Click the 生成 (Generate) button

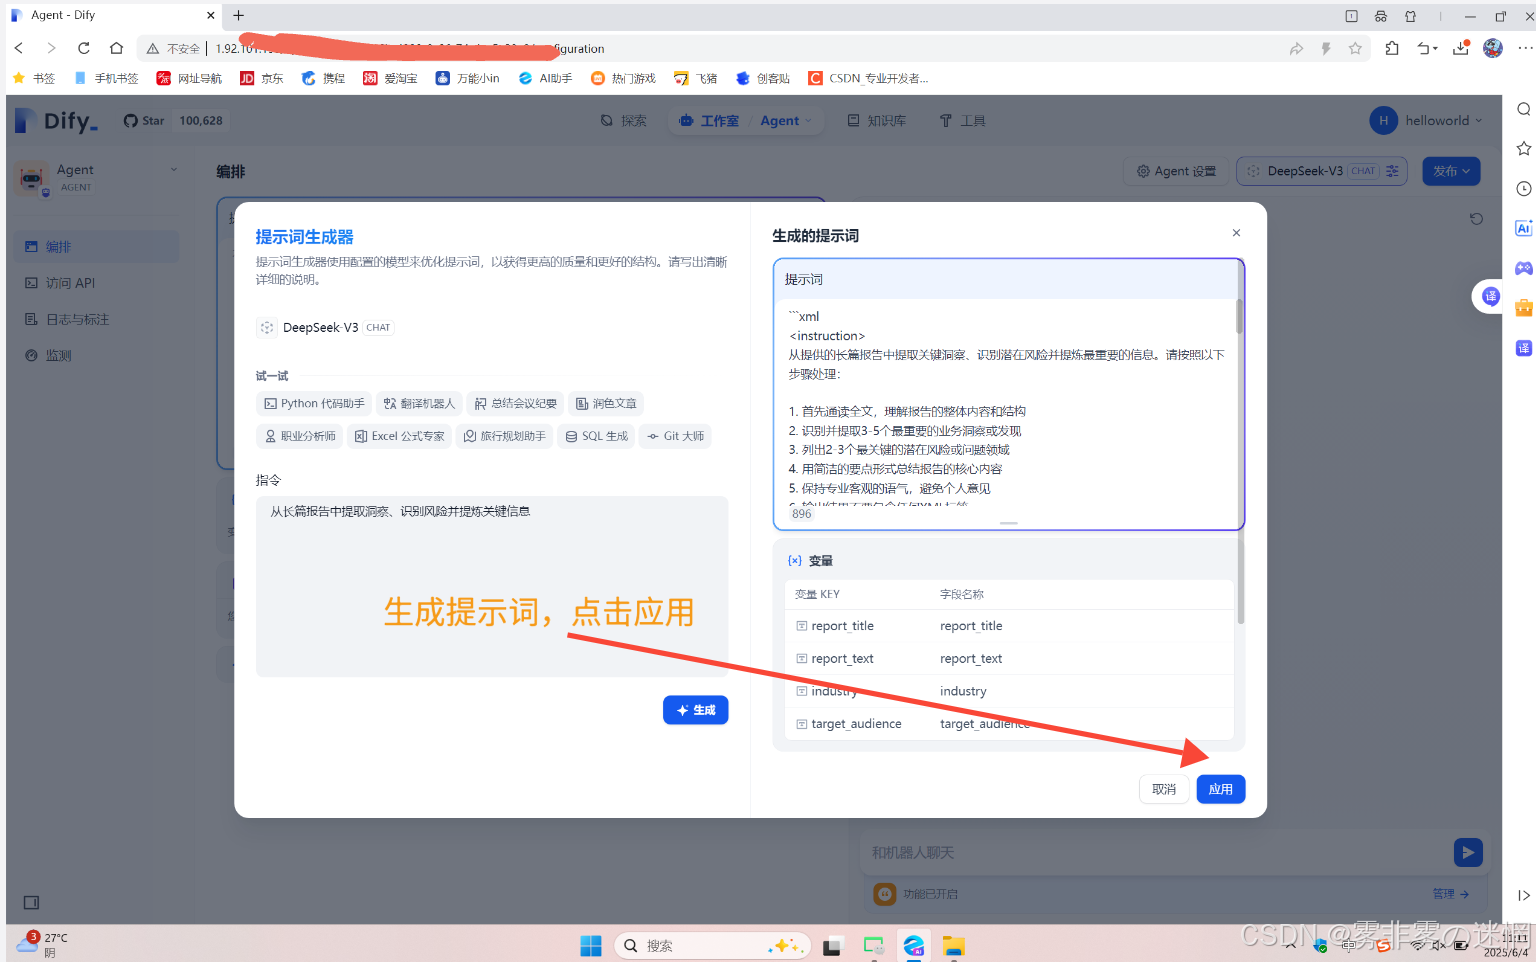tap(695, 710)
